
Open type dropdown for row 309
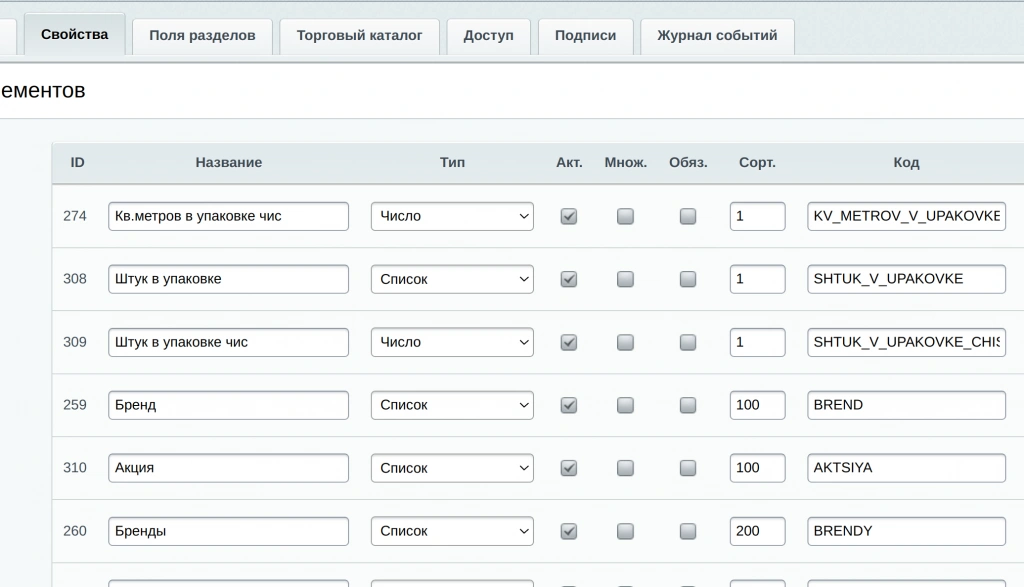452,342
